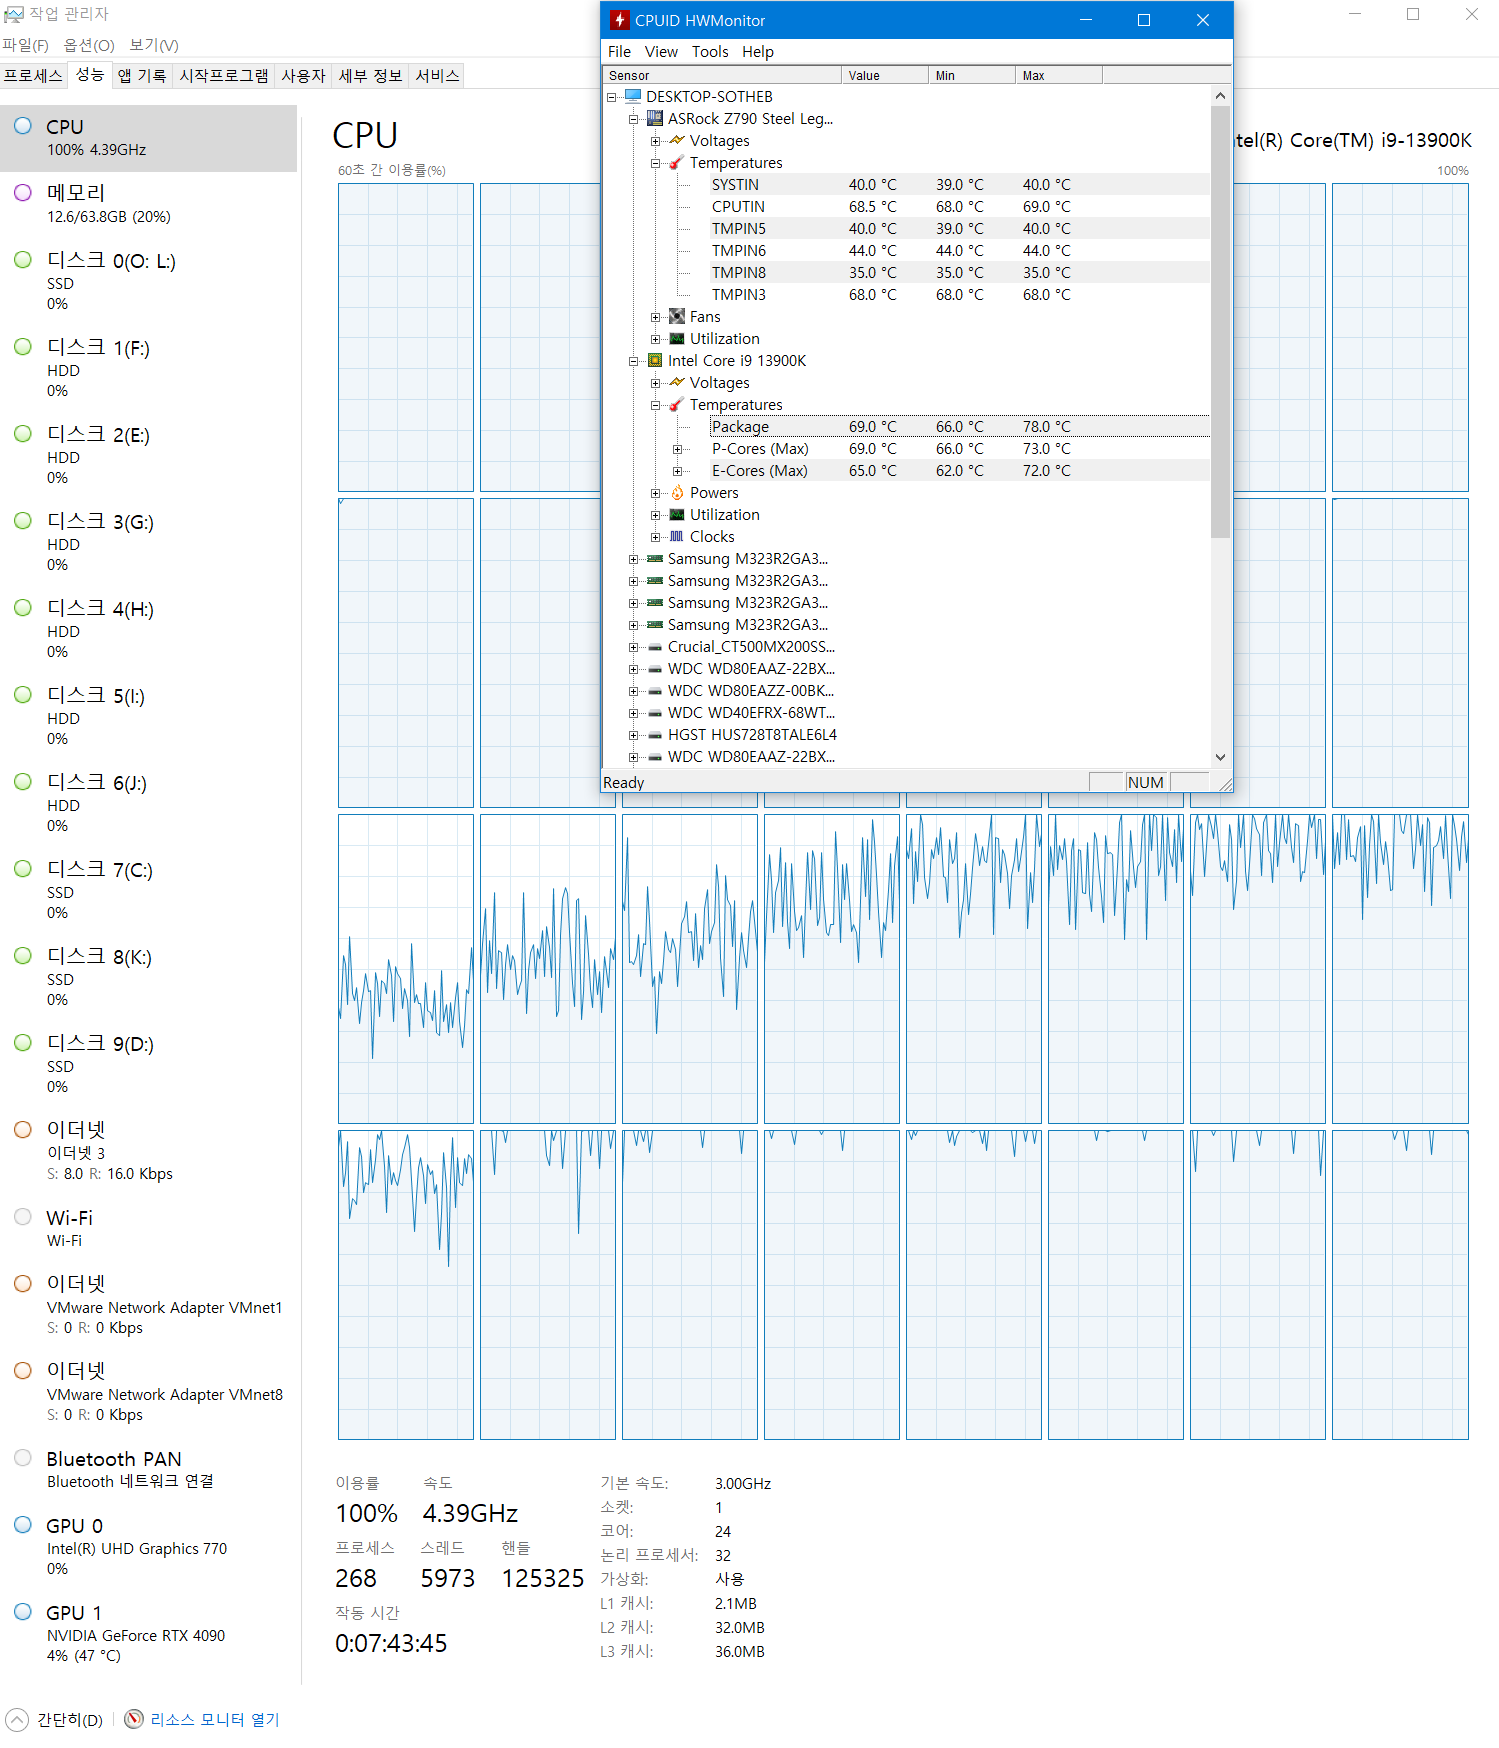Viewport: 1499px width, 1748px height.
Task: Click the Crucial_CT500MX200SS drive icon
Action: pyautogui.click(x=655, y=647)
